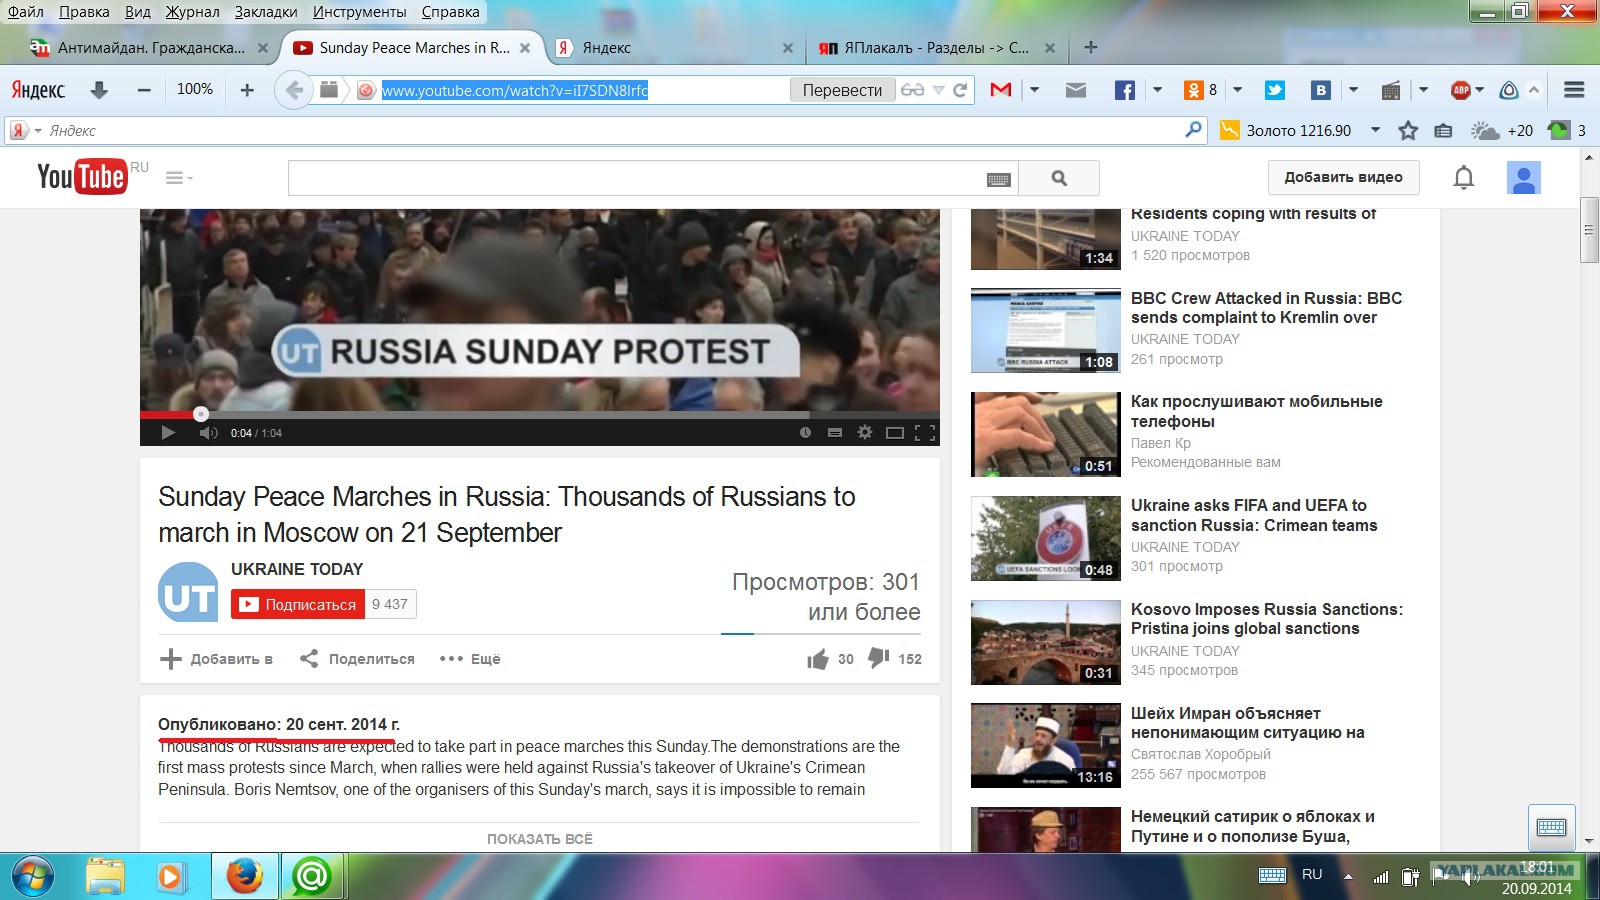This screenshot has height=900, width=1600.
Task: Open the Odnoklassniki dropdown arrow
Action: [x=1237, y=90]
